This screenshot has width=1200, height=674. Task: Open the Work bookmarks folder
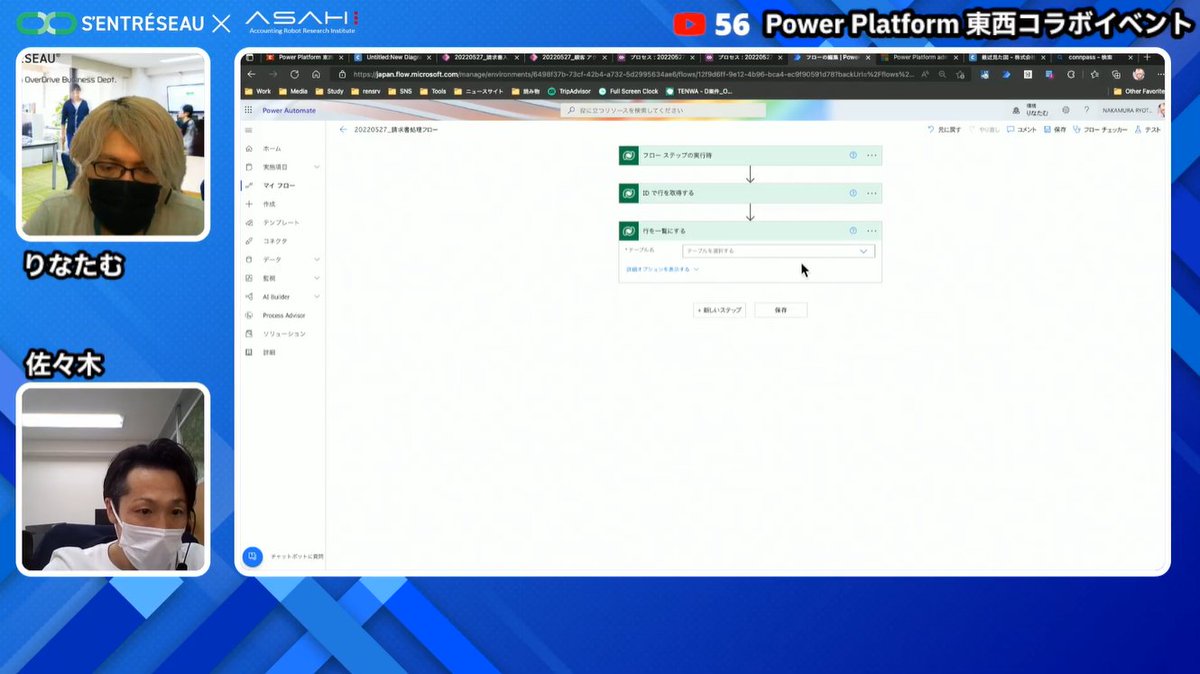coord(258,91)
